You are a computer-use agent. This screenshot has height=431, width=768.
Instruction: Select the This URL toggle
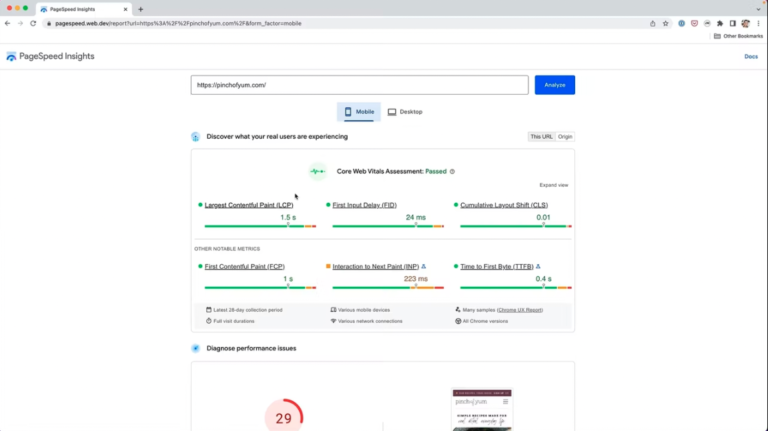(541, 137)
